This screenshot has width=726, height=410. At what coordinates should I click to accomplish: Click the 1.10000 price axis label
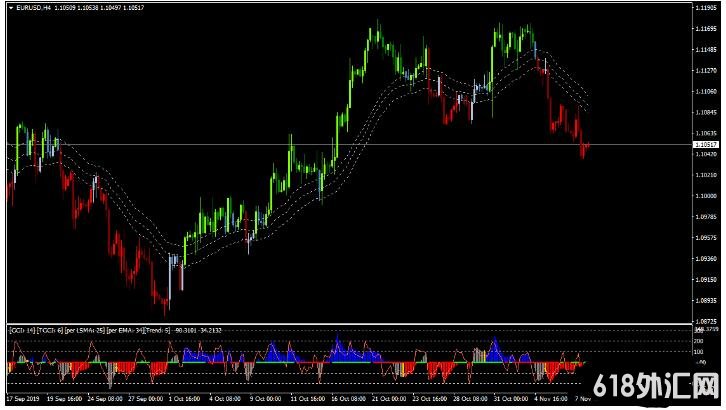pos(706,196)
